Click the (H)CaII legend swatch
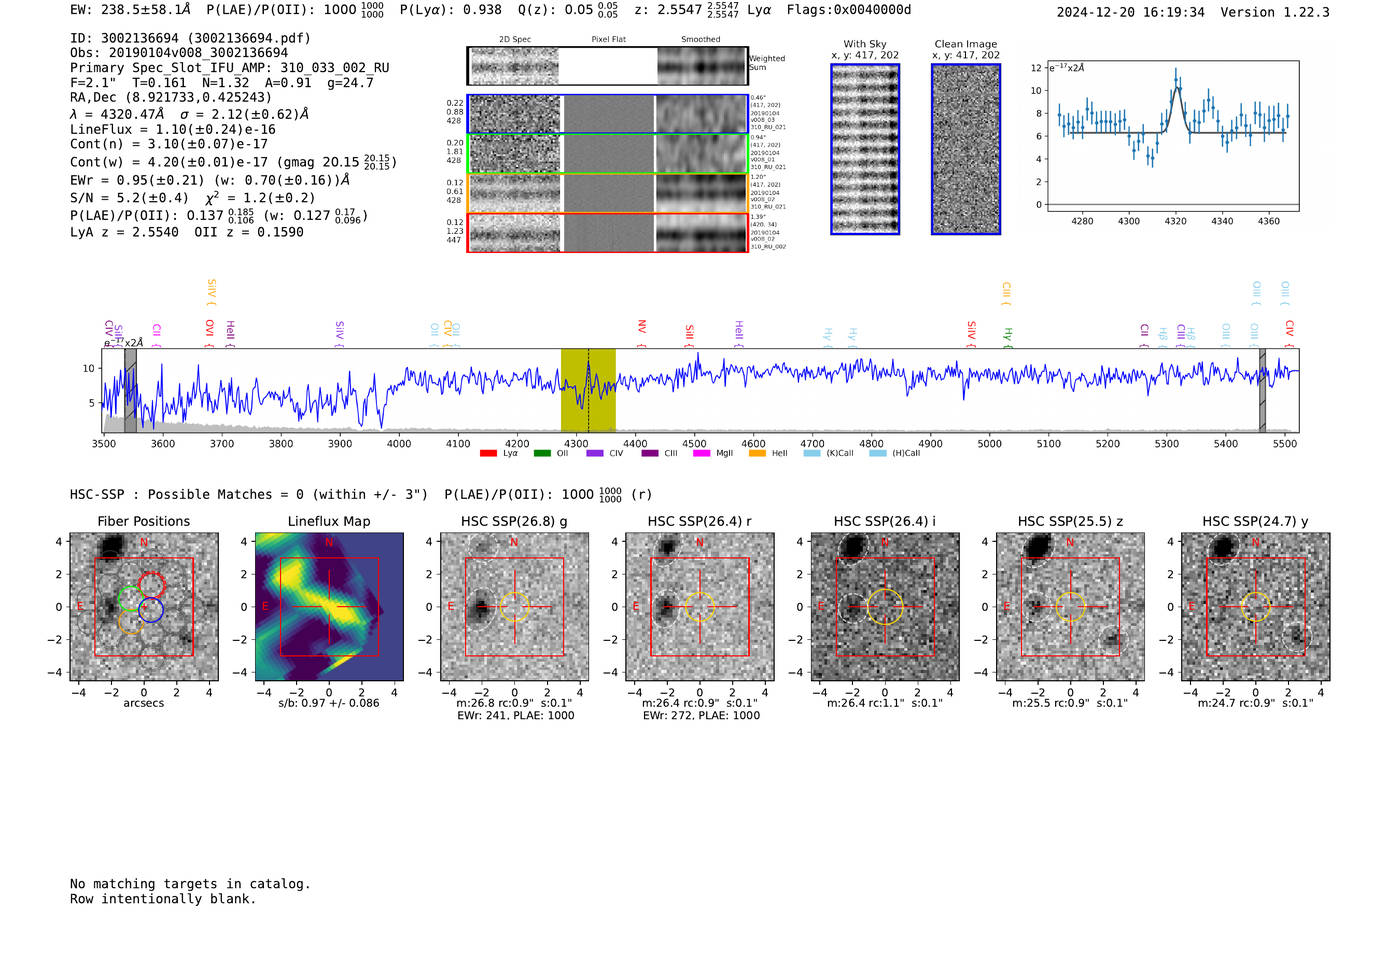The width and height of the screenshot is (1400, 953). click(x=878, y=454)
